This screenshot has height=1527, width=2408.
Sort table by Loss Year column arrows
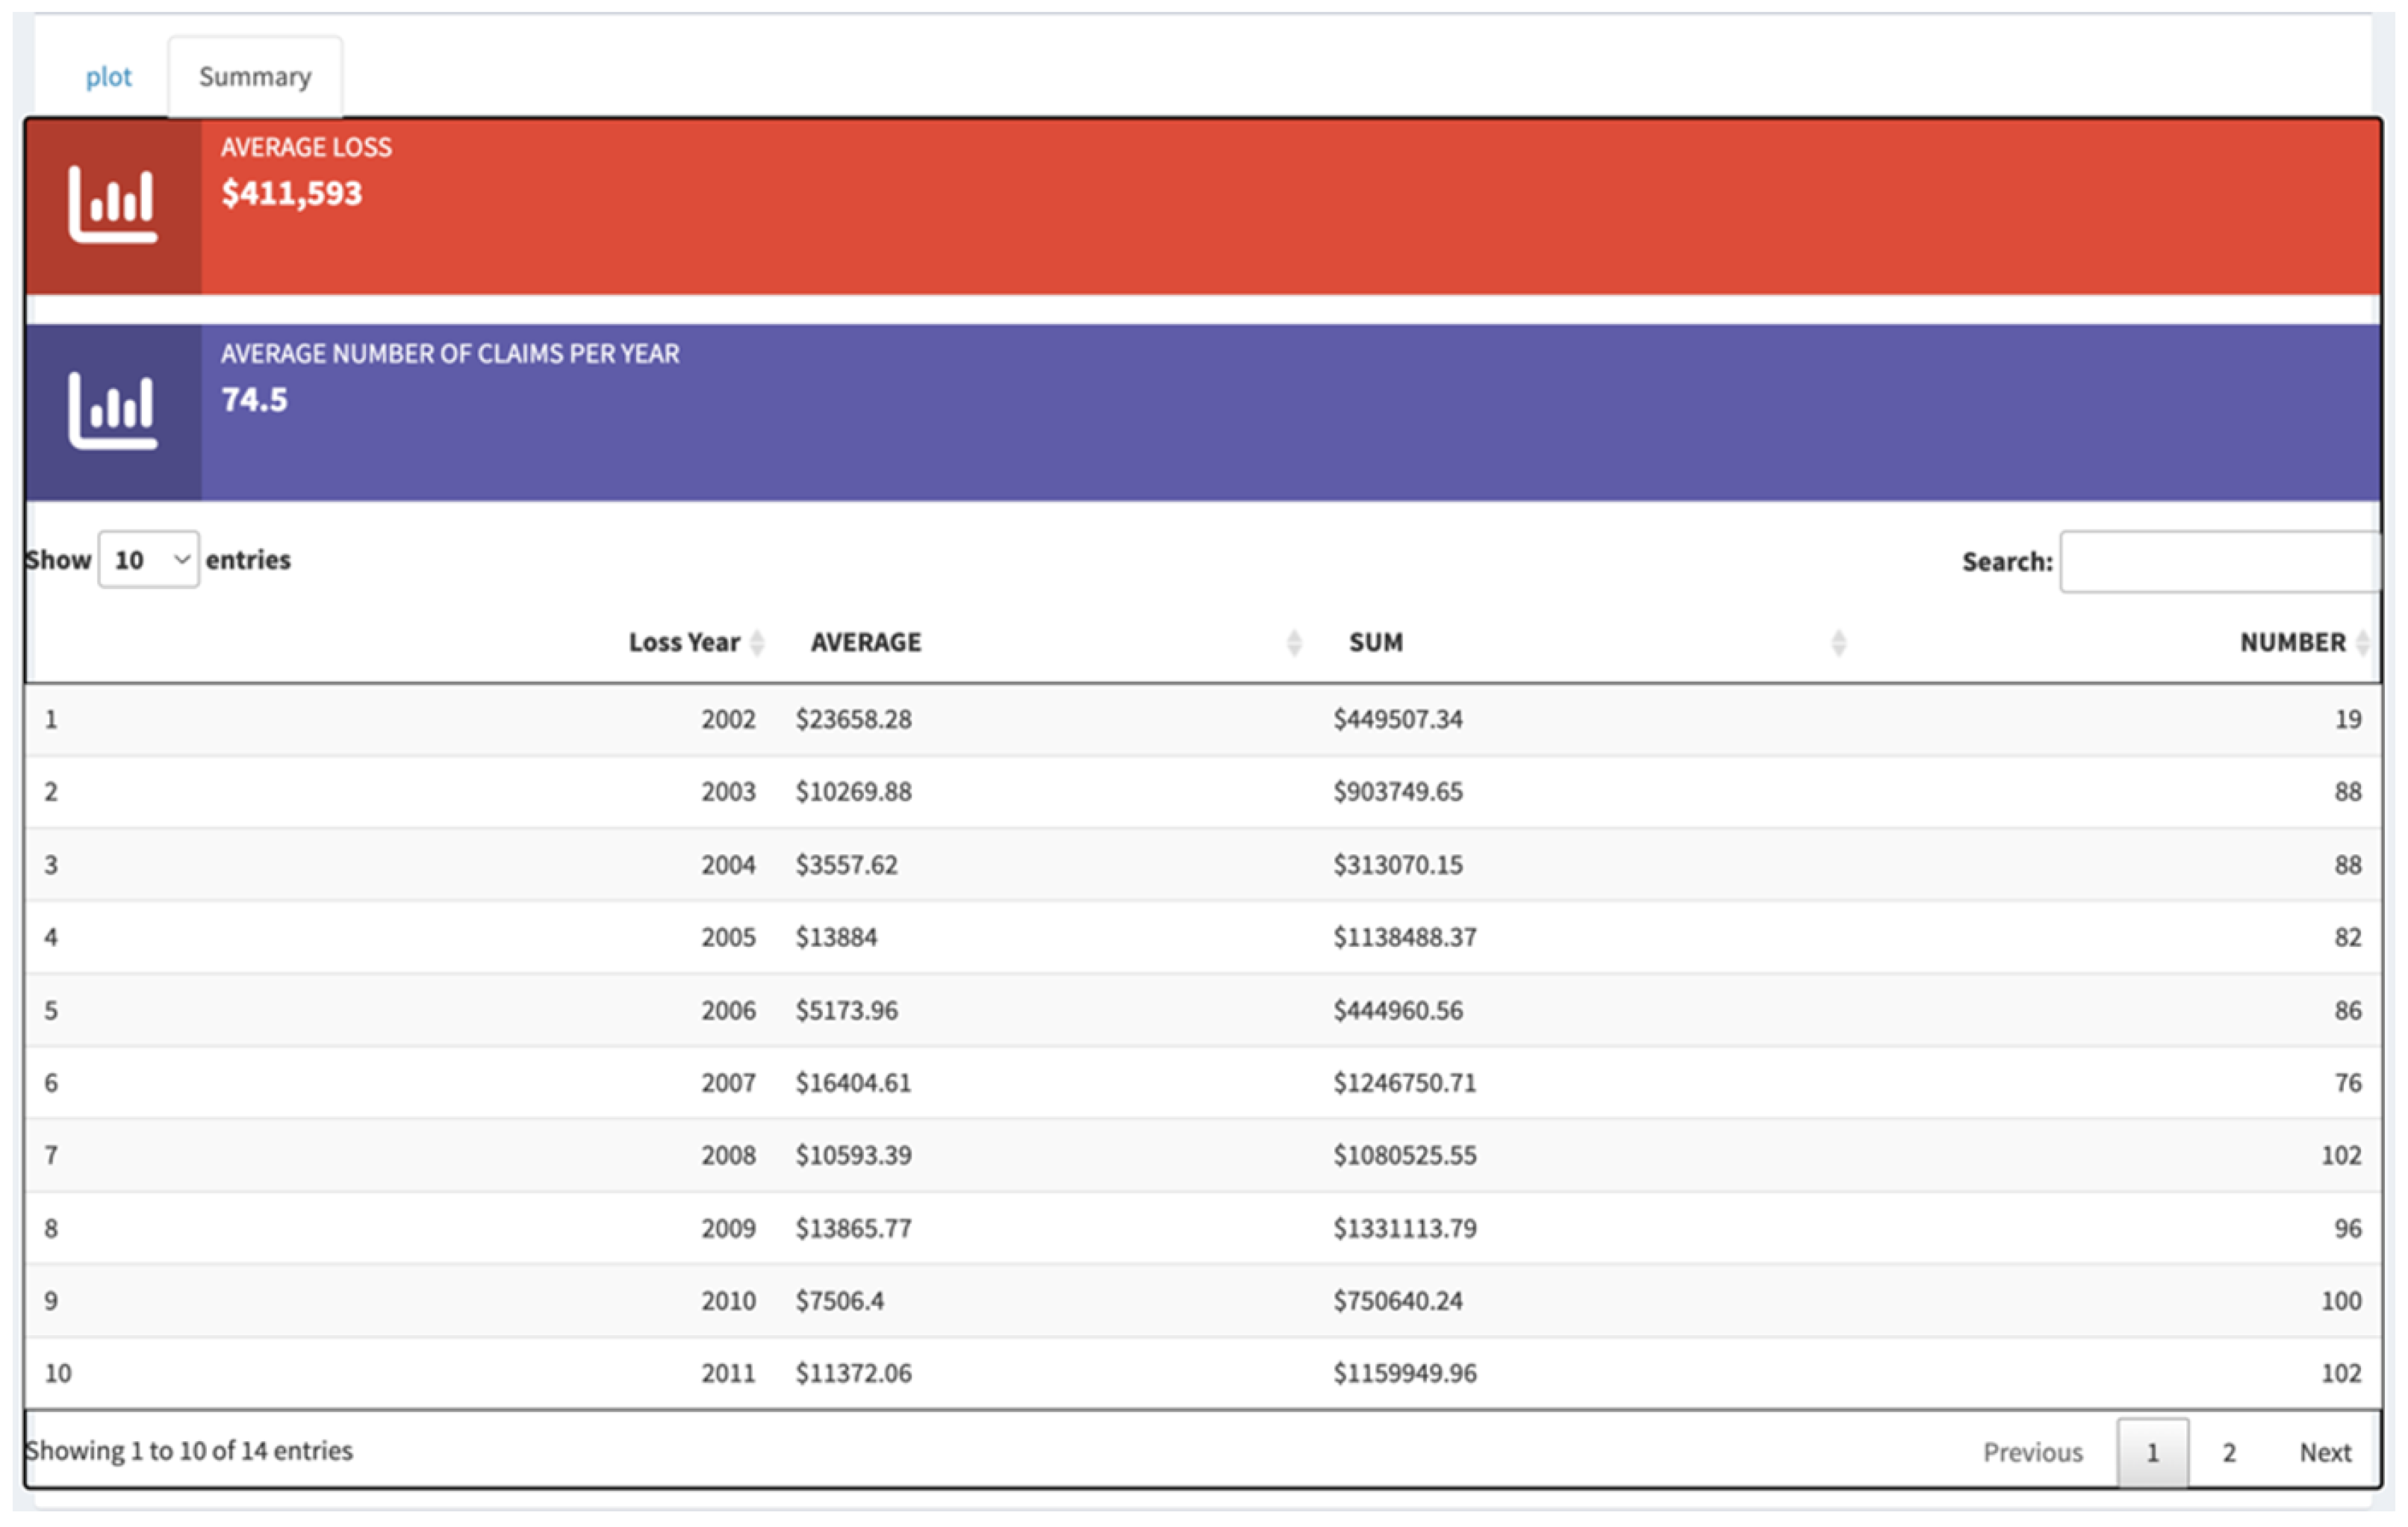coord(757,642)
